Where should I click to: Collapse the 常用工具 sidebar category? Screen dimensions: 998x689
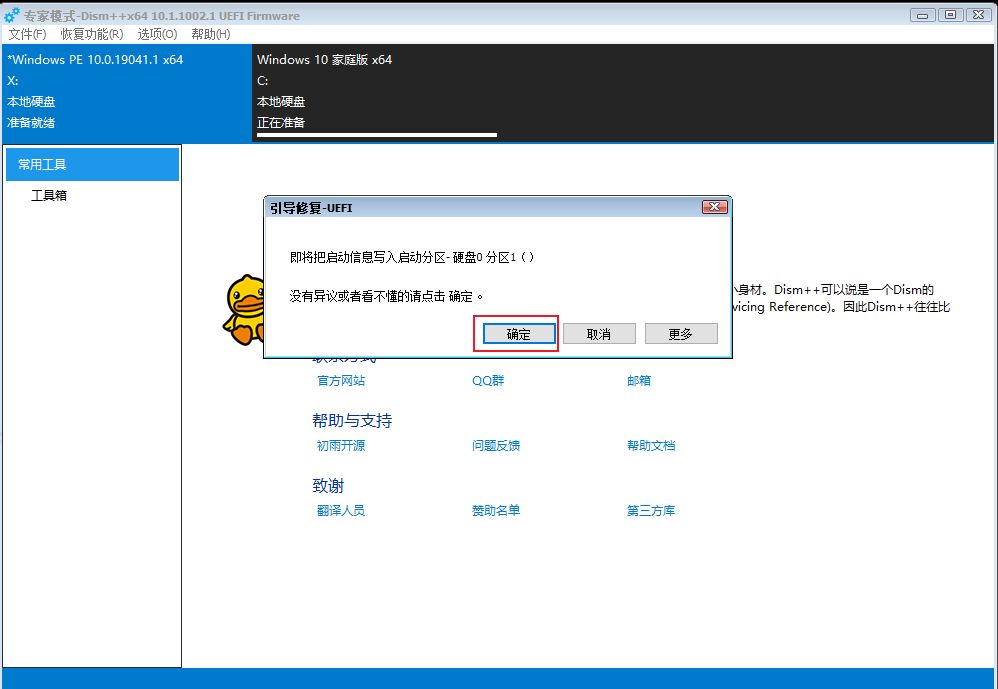coord(92,164)
